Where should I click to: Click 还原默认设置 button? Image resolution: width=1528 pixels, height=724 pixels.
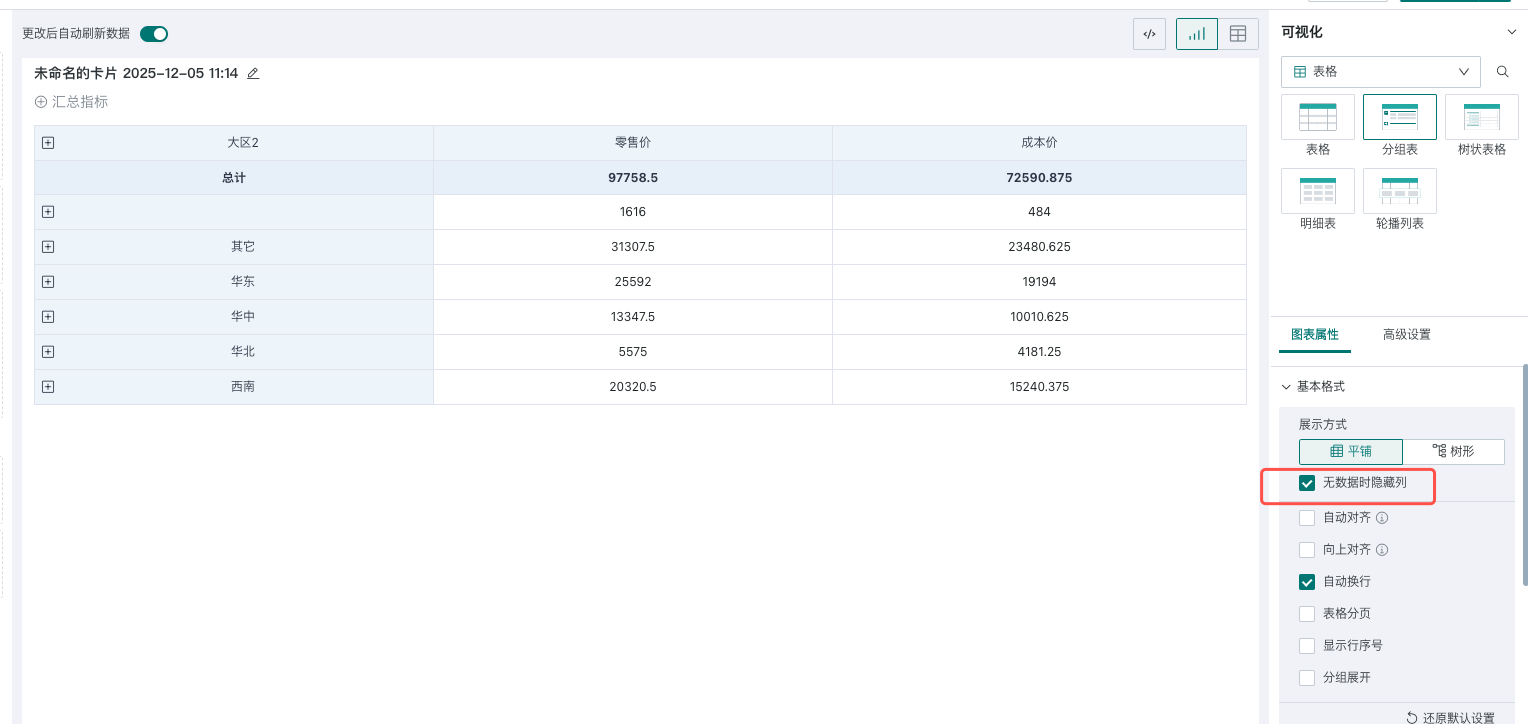click(1450, 717)
